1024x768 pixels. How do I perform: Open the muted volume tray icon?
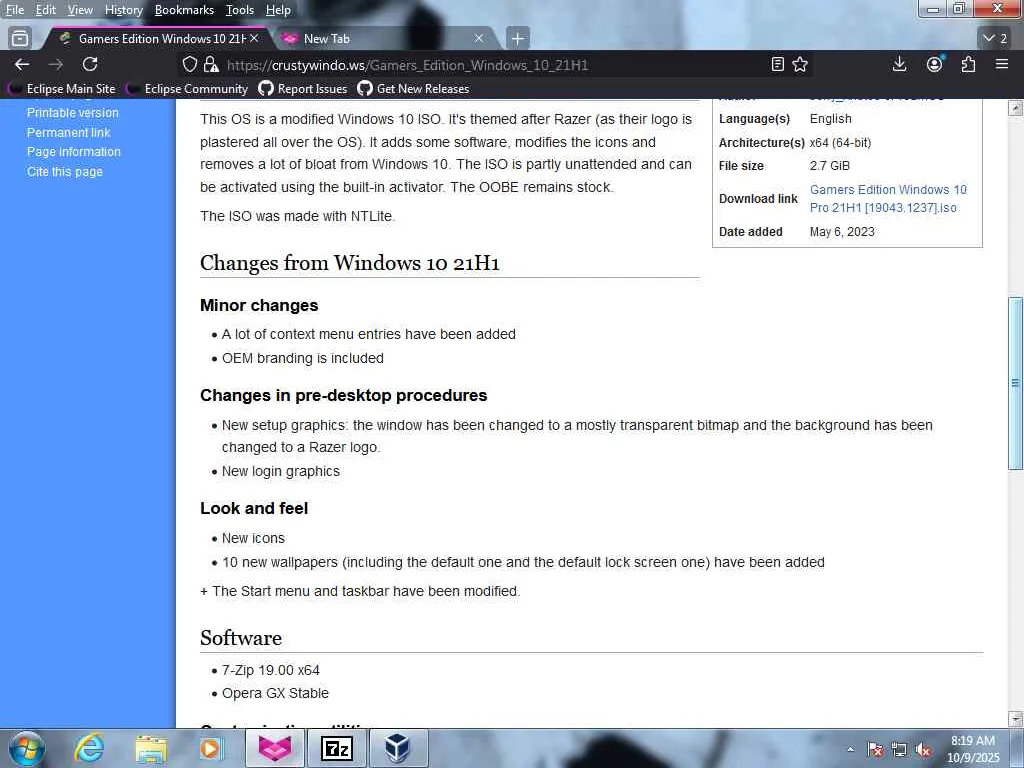tap(923, 750)
